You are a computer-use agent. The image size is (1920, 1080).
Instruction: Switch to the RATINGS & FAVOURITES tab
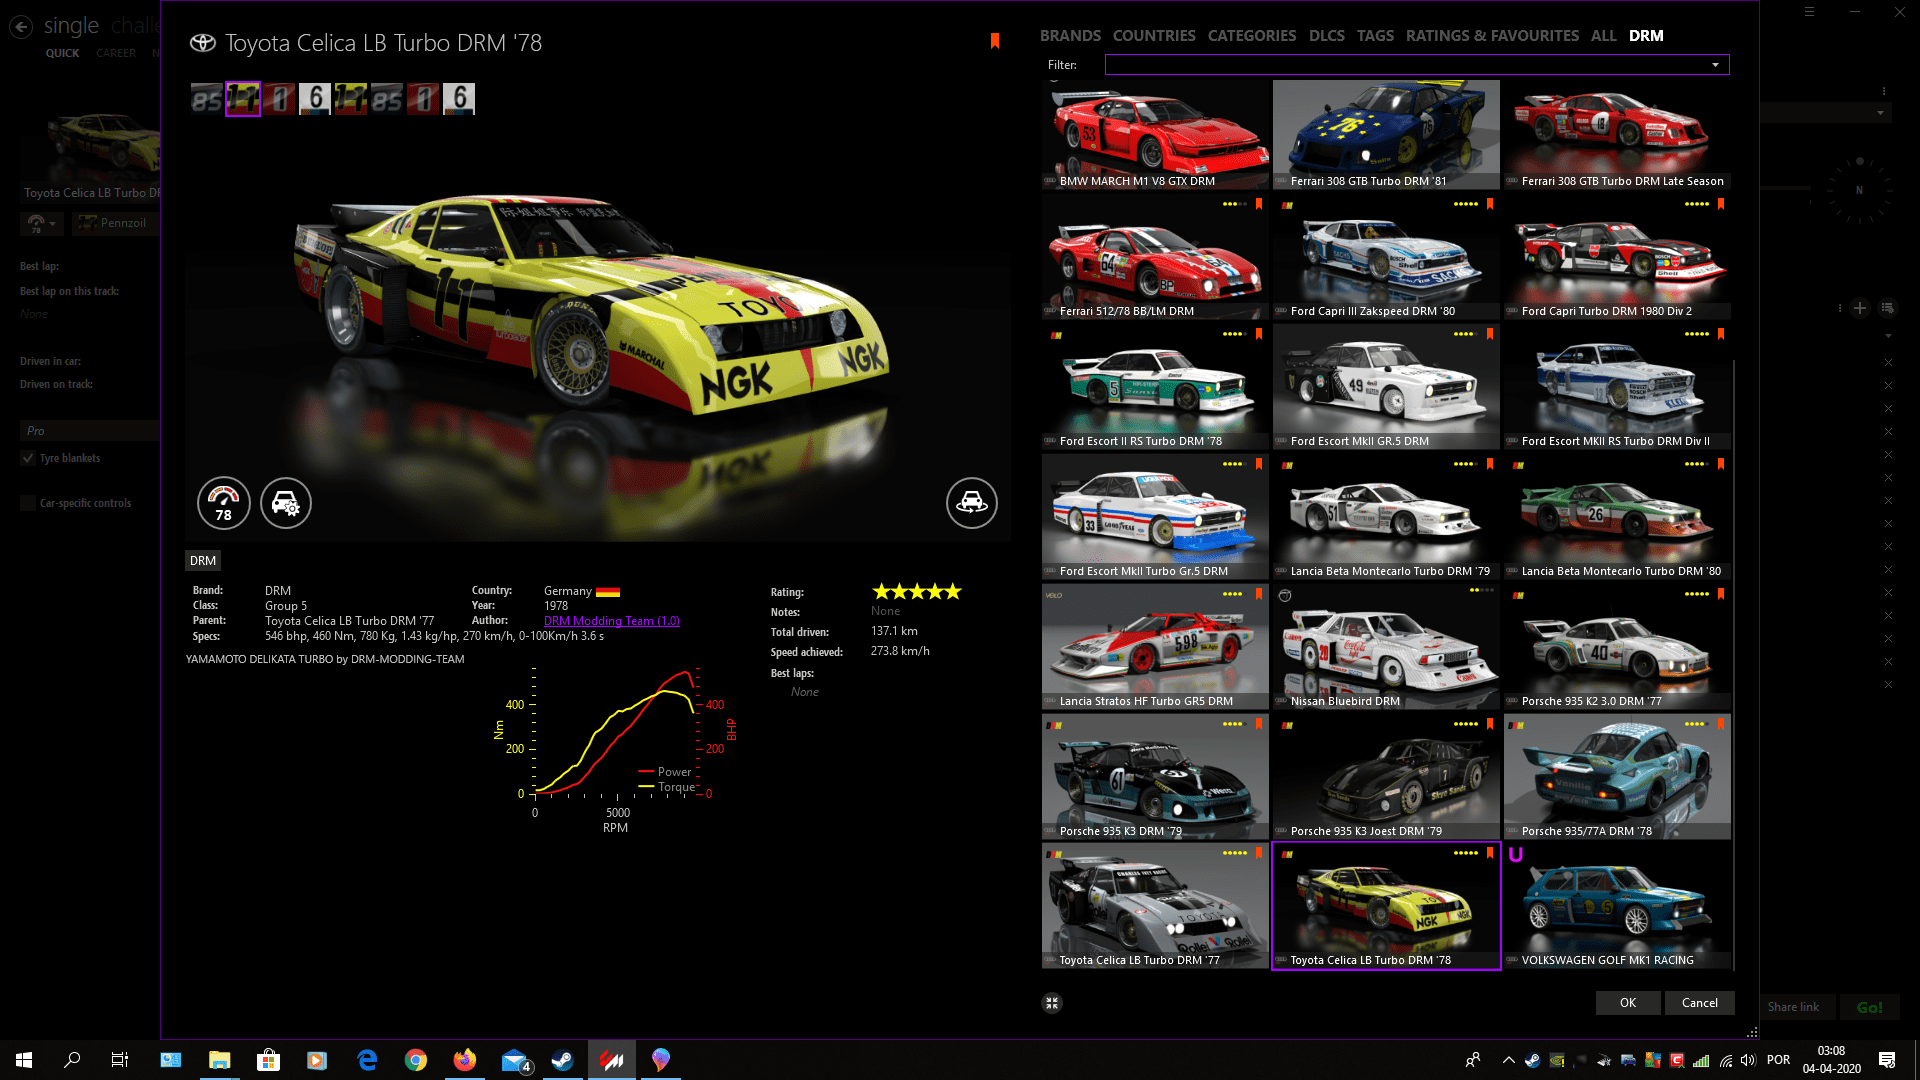click(x=1492, y=36)
